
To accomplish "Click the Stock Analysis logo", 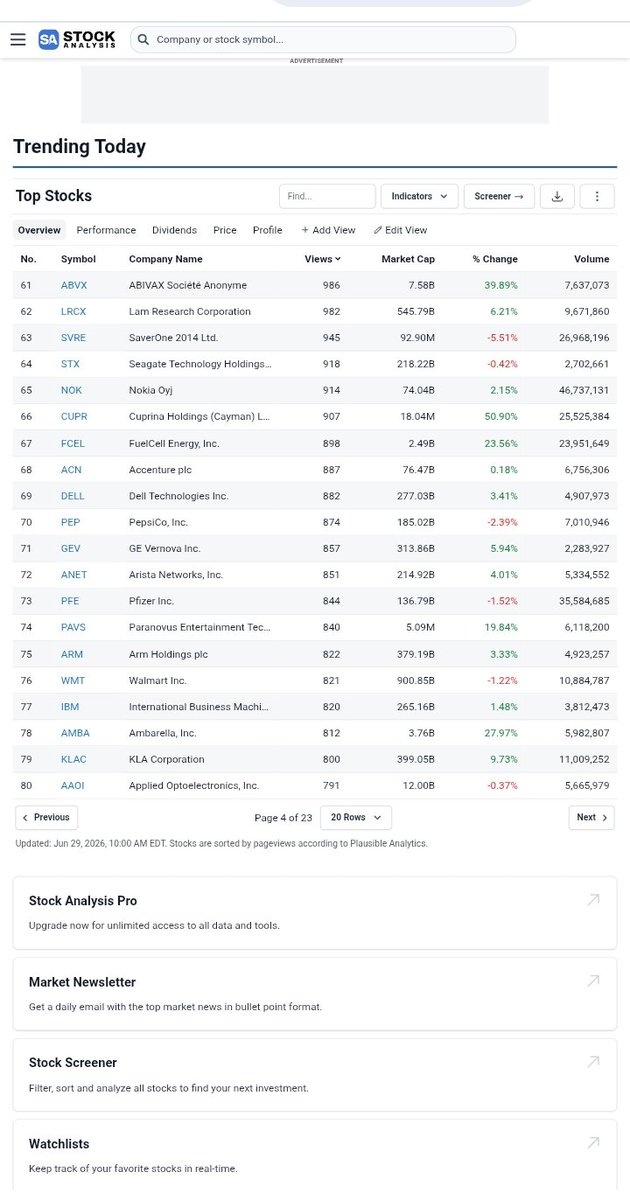I will pyautogui.click(x=77, y=39).
